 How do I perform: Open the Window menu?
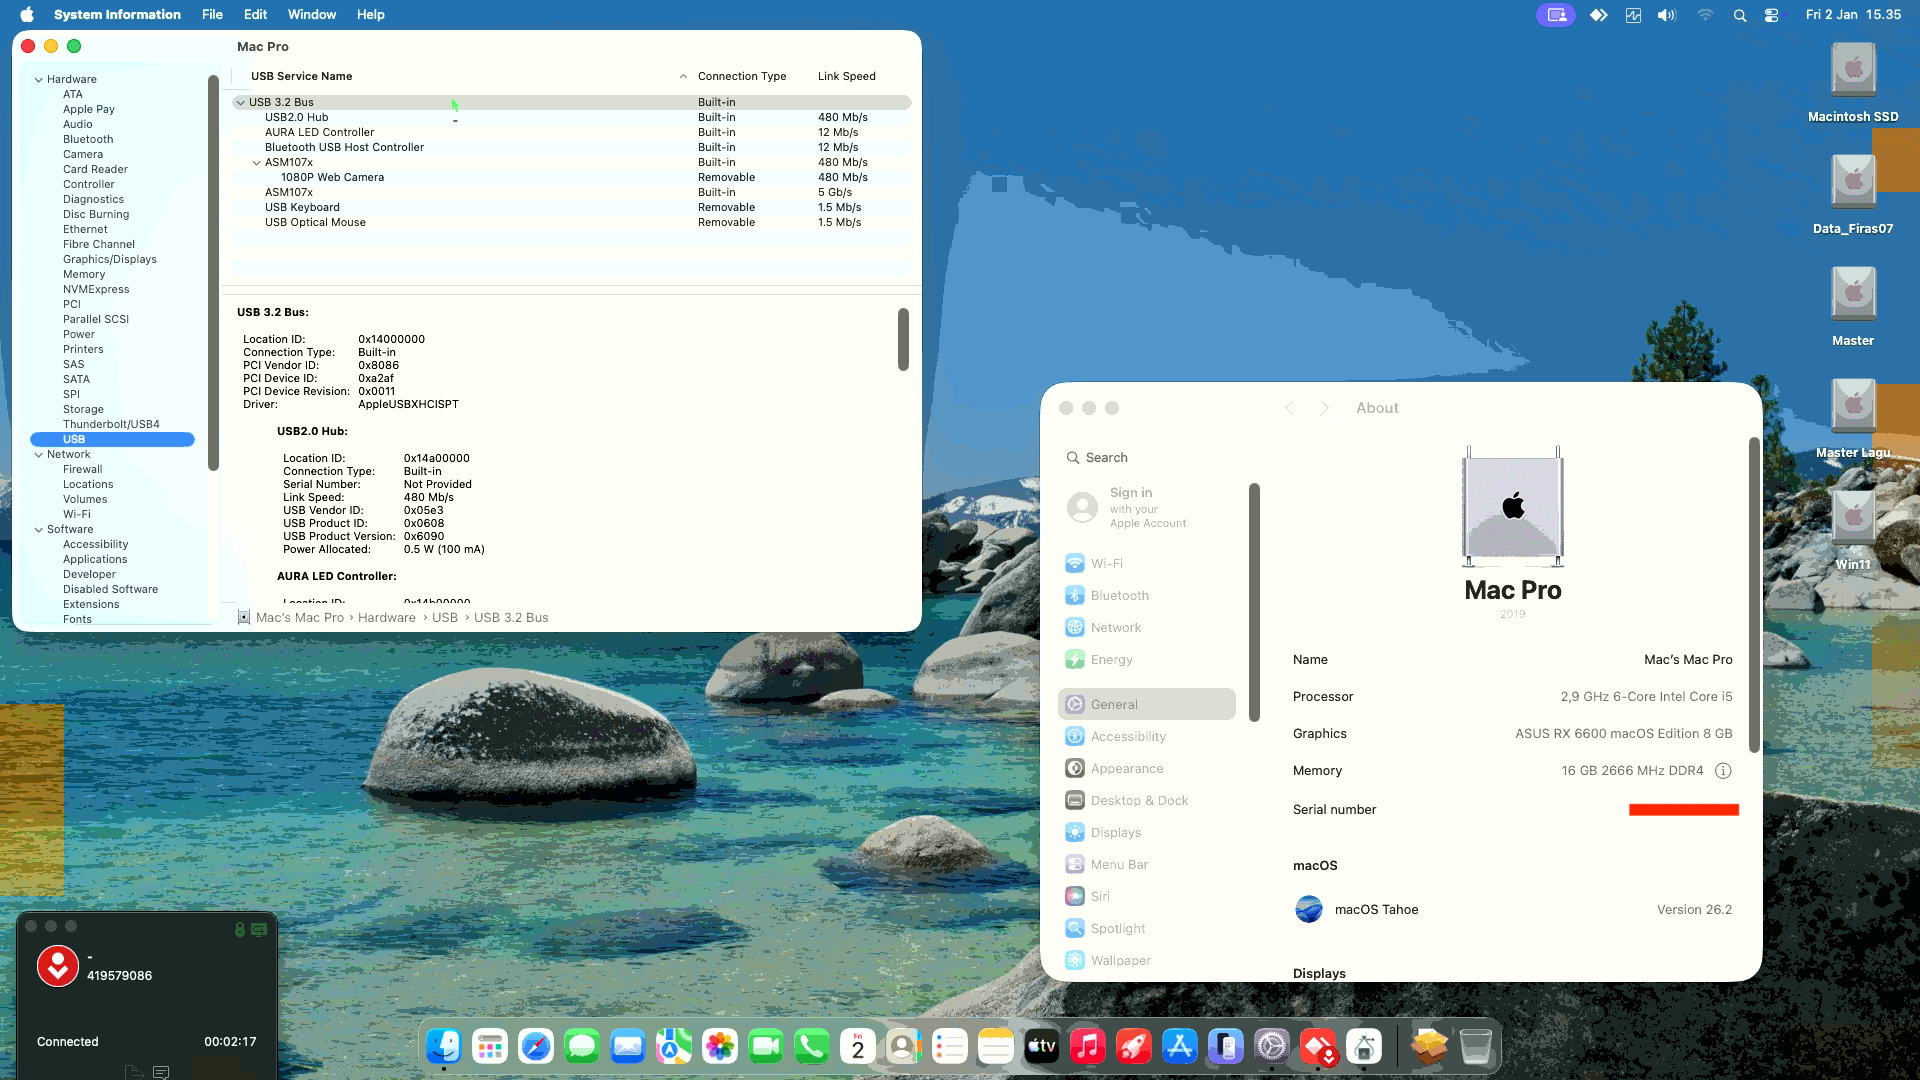[x=312, y=15]
